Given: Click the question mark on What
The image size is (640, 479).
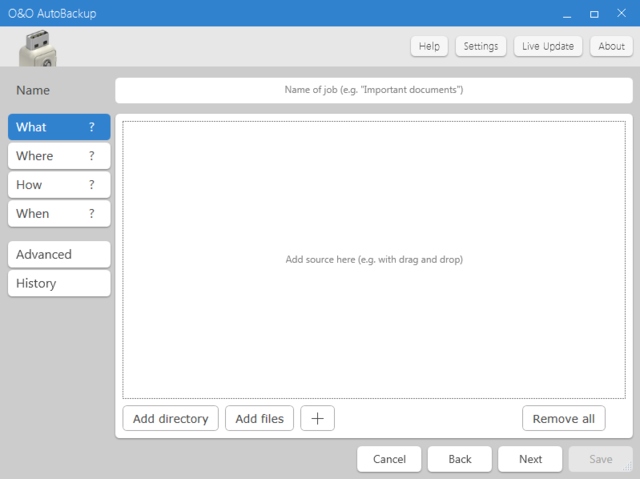Looking at the screenshot, I should pos(92,127).
